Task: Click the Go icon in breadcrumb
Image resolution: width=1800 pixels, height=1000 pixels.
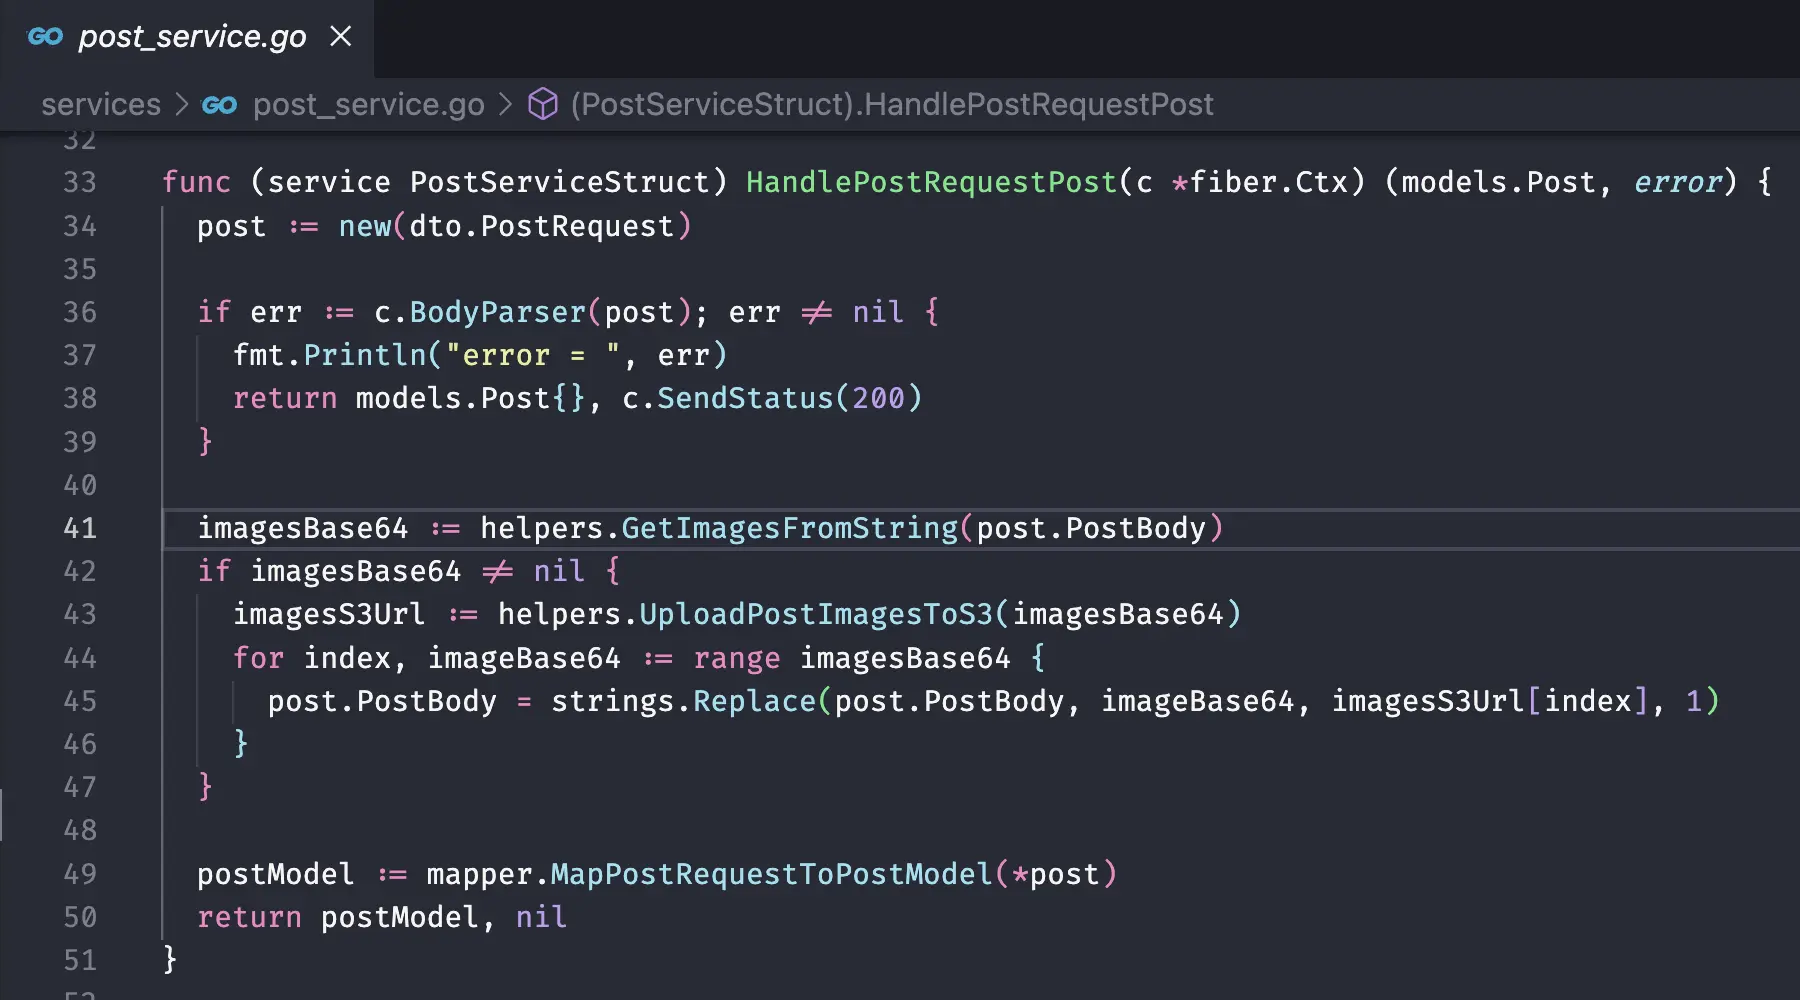Action: pyautogui.click(x=220, y=105)
